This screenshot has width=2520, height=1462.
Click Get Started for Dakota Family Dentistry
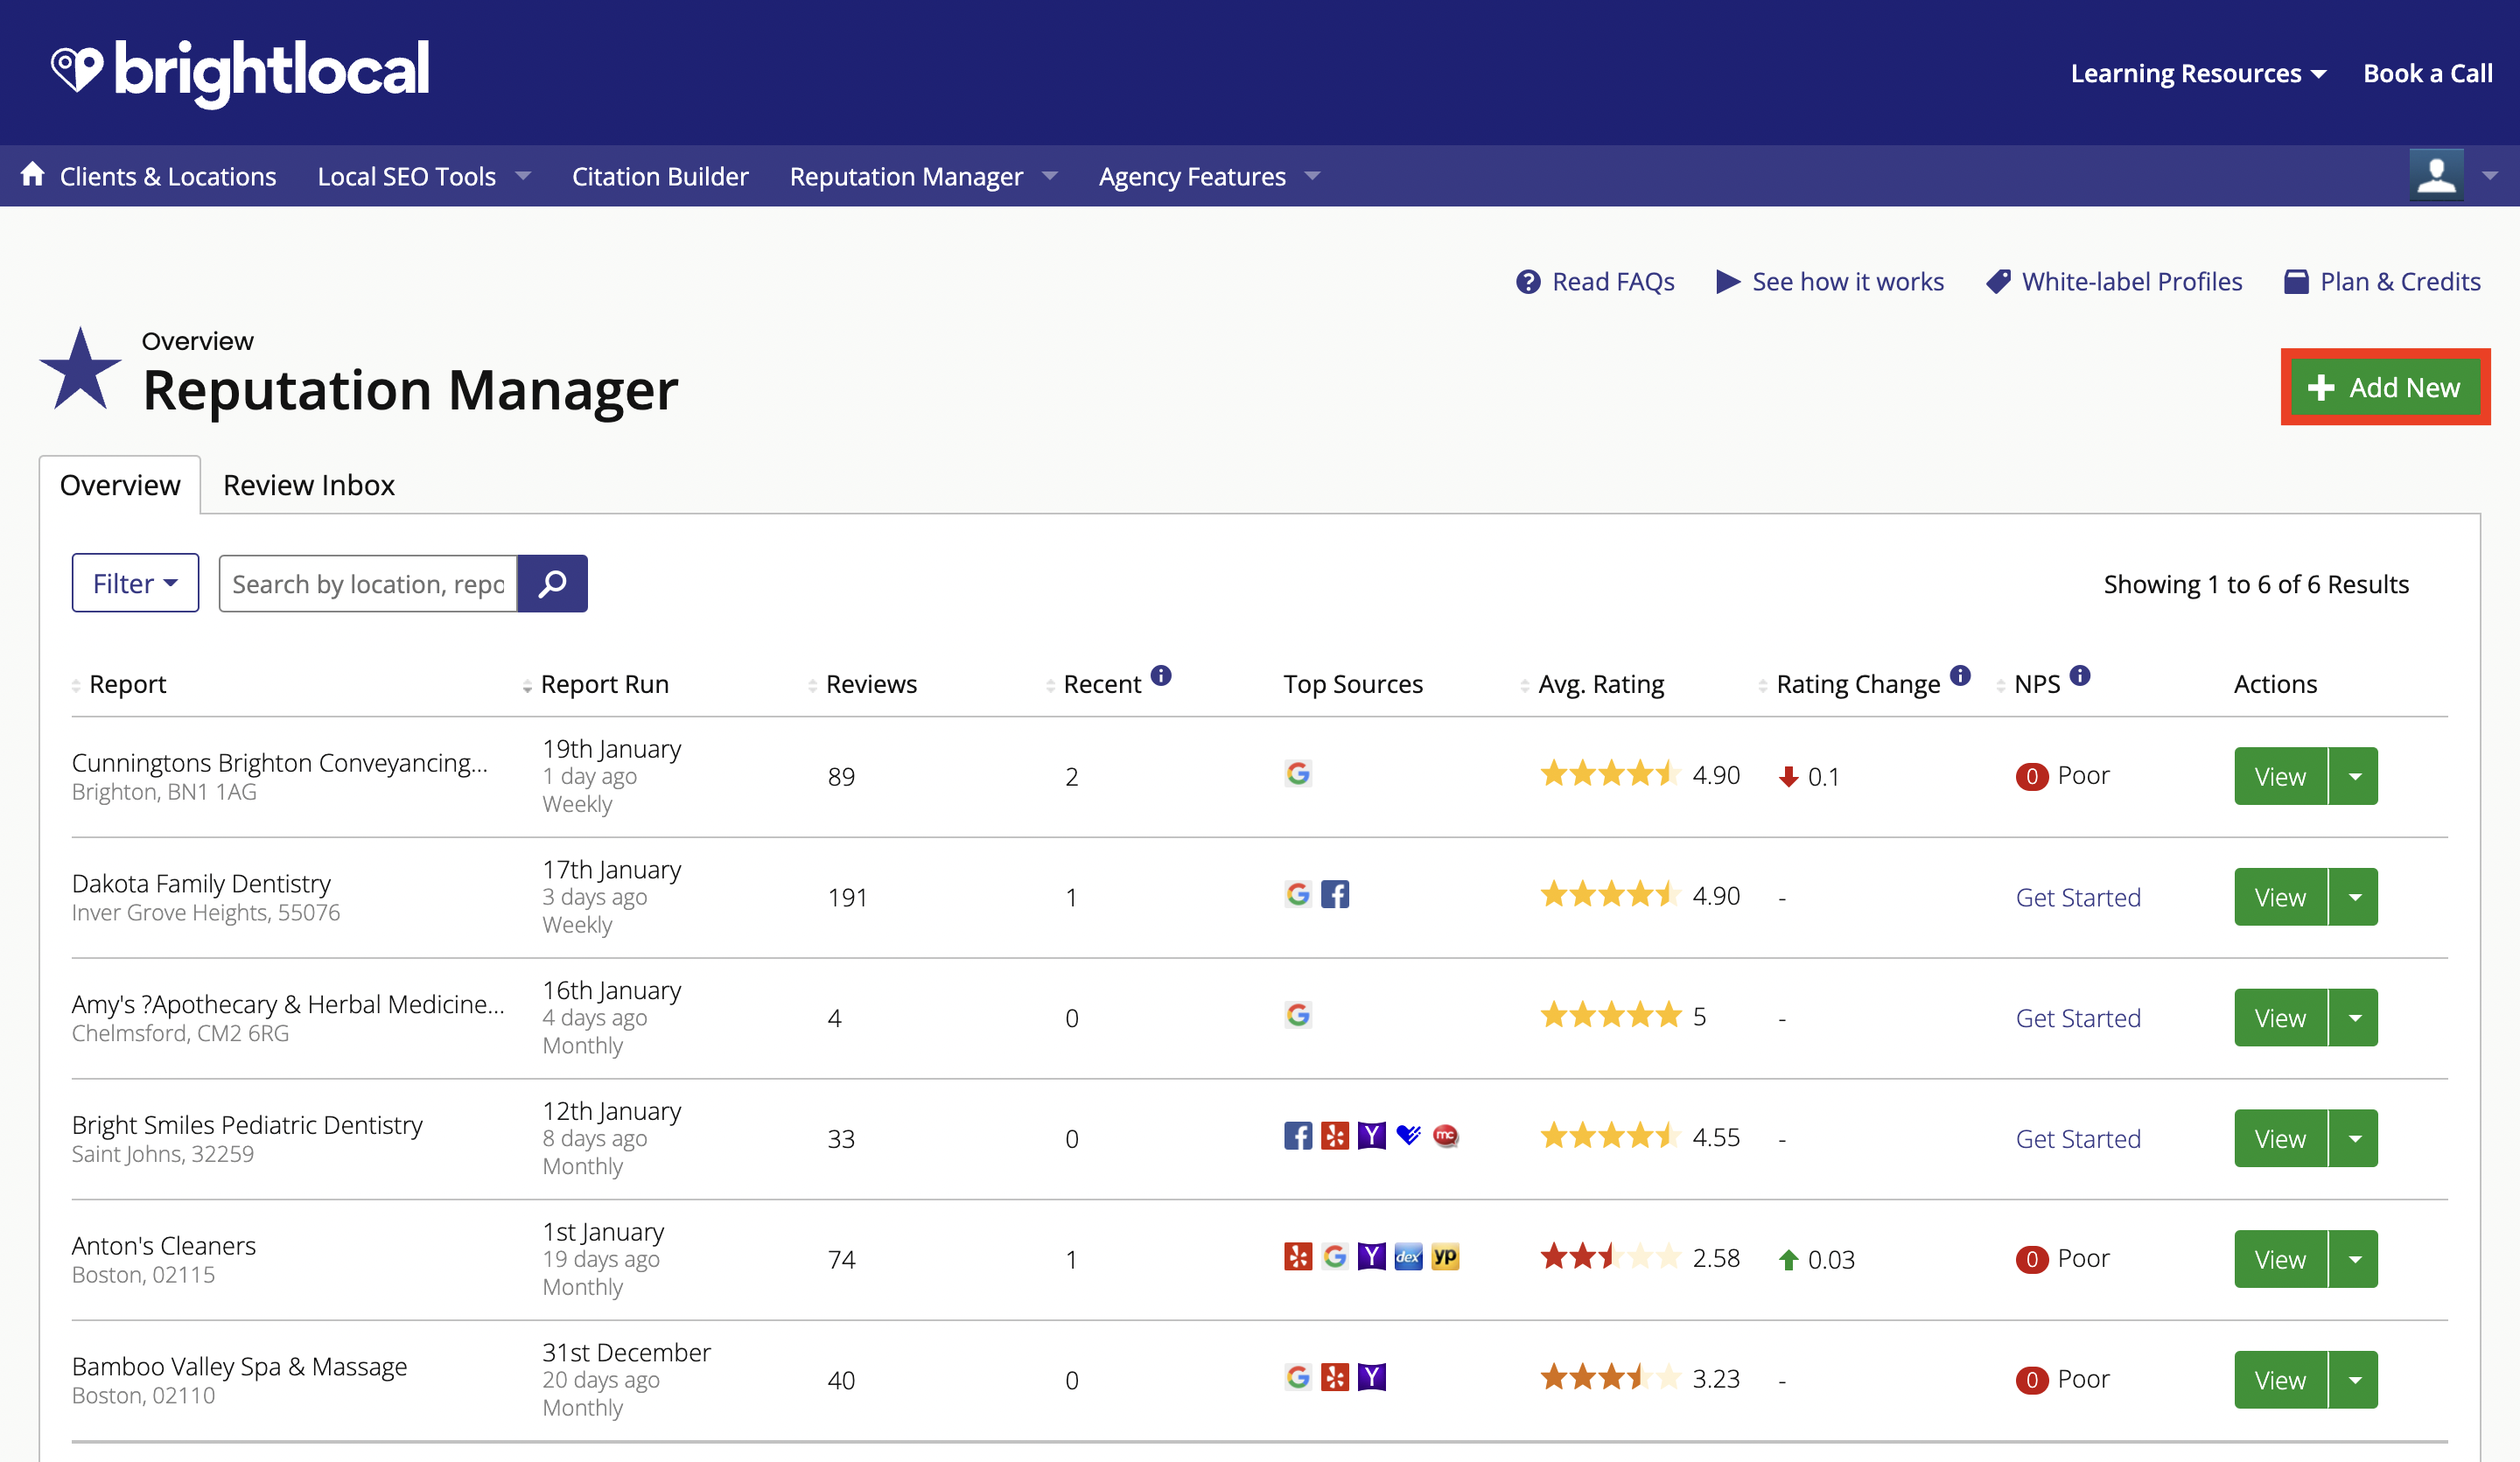[x=2078, y=897]
